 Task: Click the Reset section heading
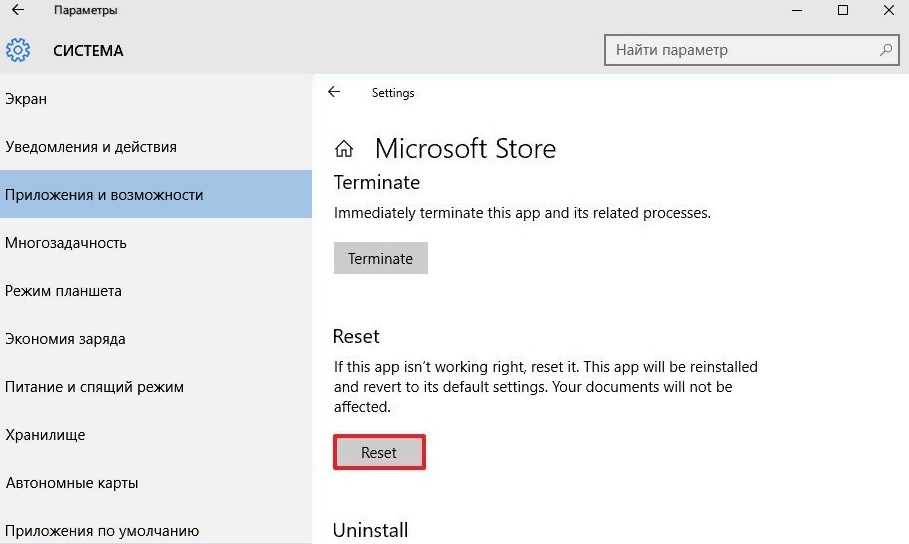click(356, 336)
